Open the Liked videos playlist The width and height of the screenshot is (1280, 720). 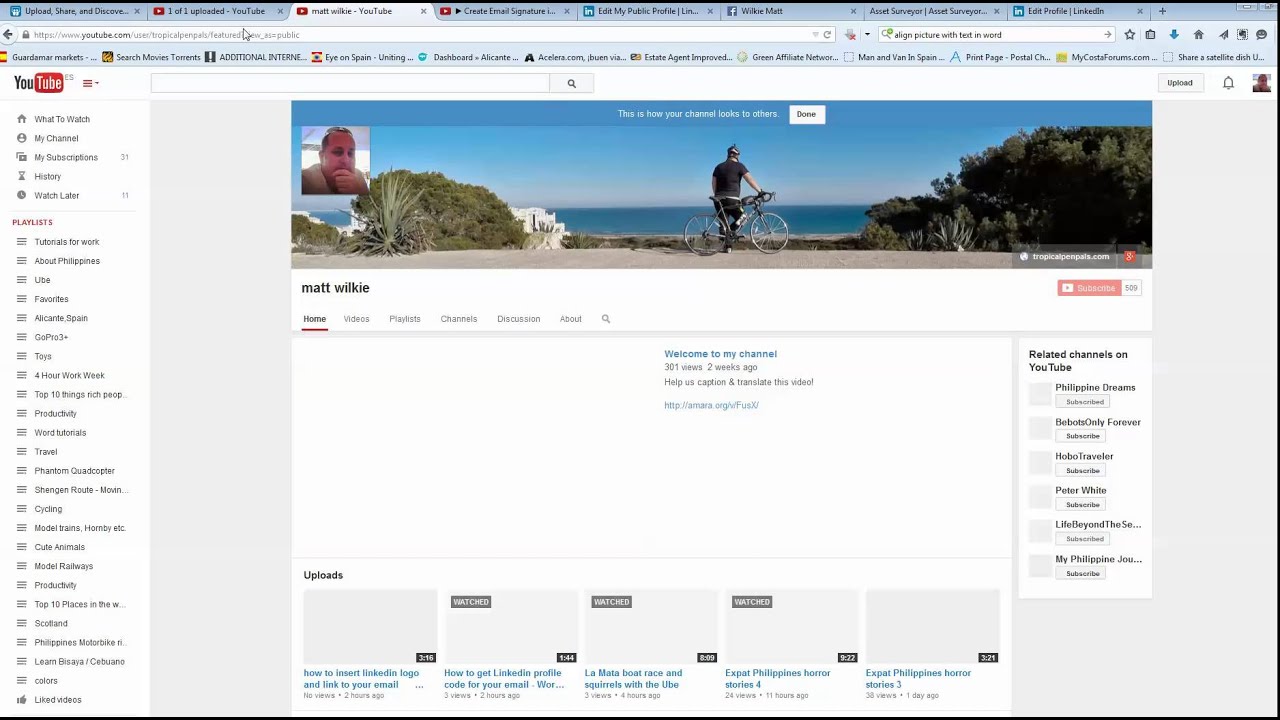point(58,700)
